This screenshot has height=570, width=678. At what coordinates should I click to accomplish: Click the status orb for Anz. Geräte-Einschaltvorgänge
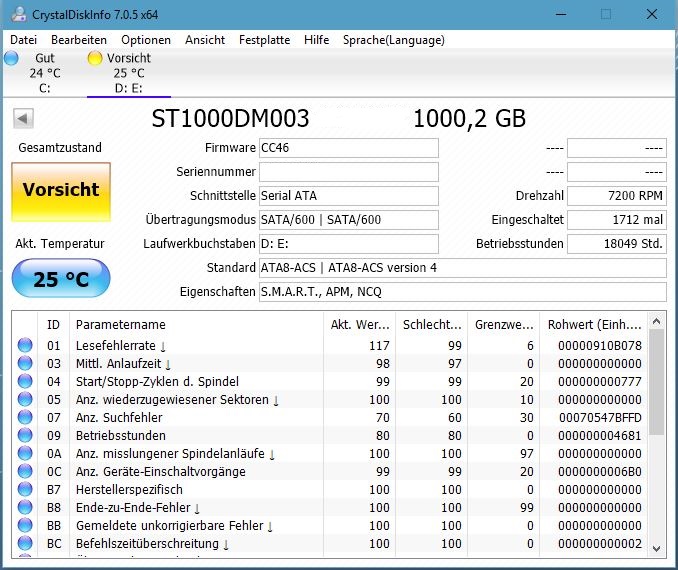pos(25,471)
